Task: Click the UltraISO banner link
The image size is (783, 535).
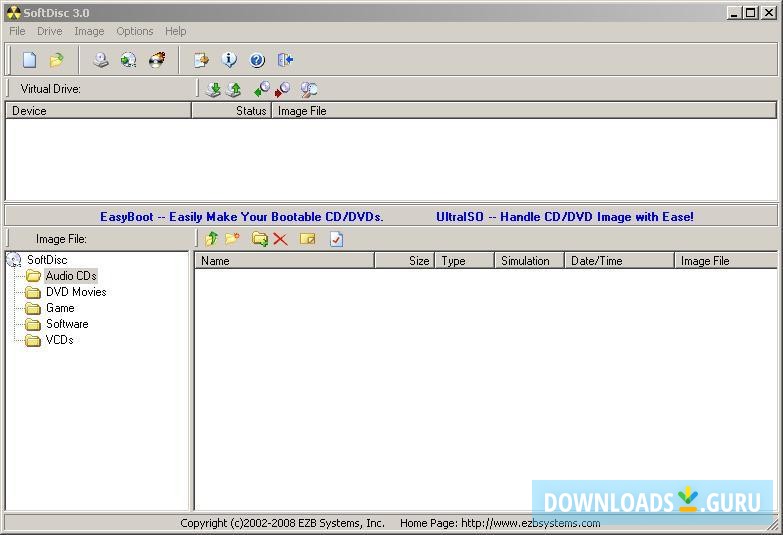Action: click(565, 217)
